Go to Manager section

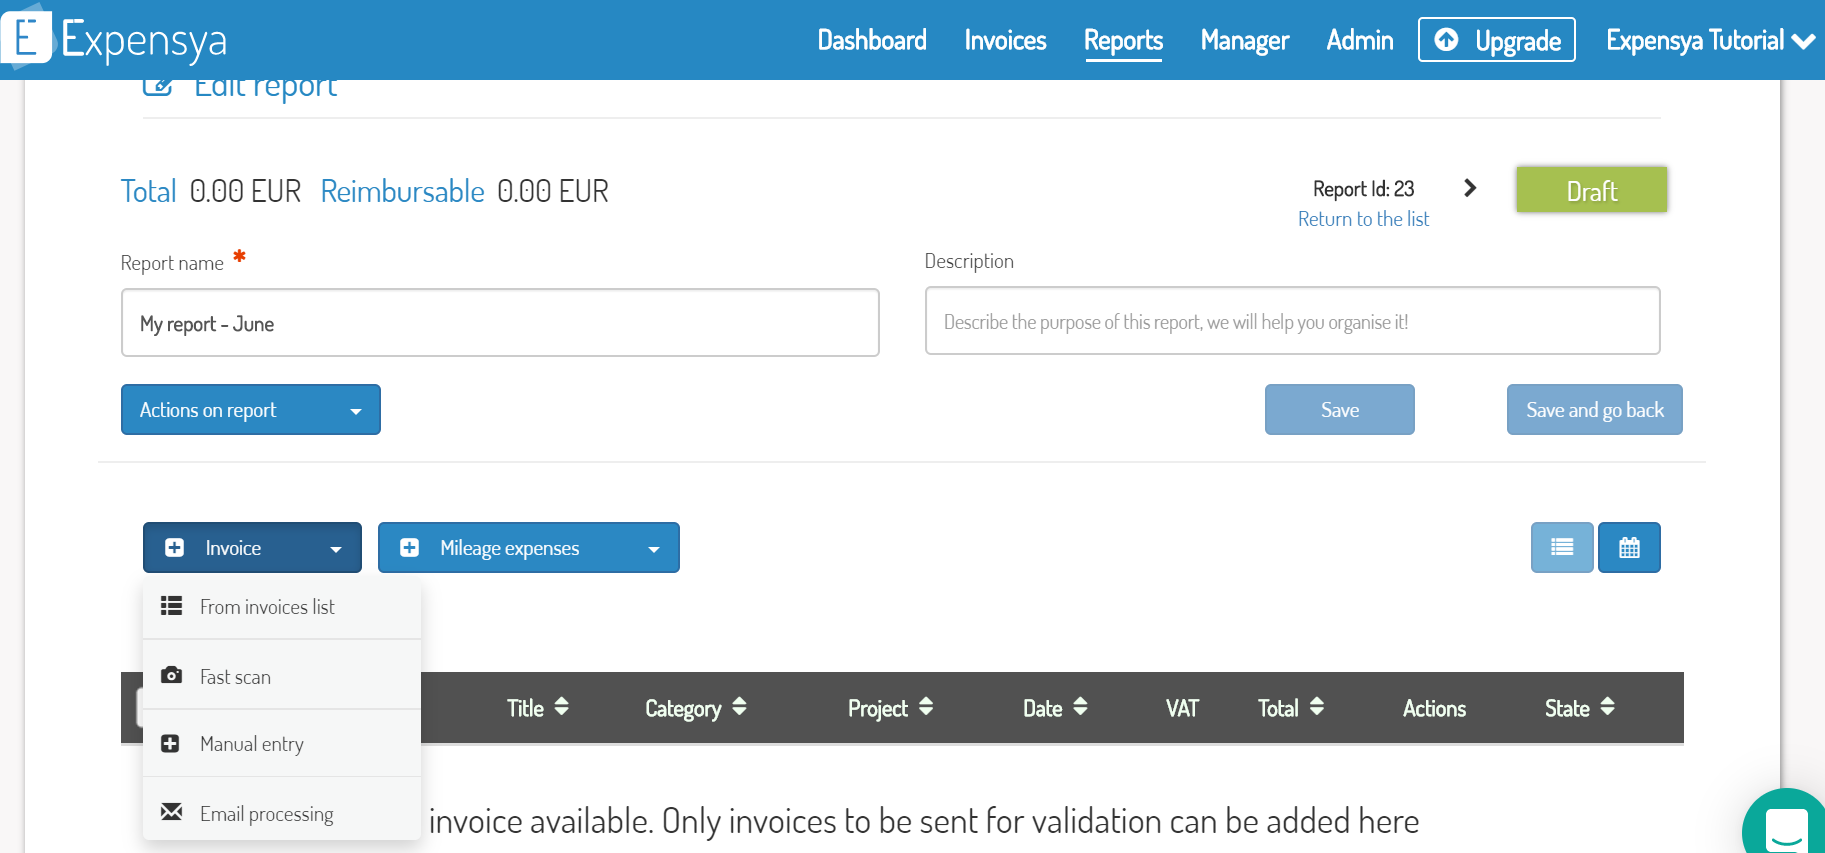pyautogui.click(x=1245, y=40)
